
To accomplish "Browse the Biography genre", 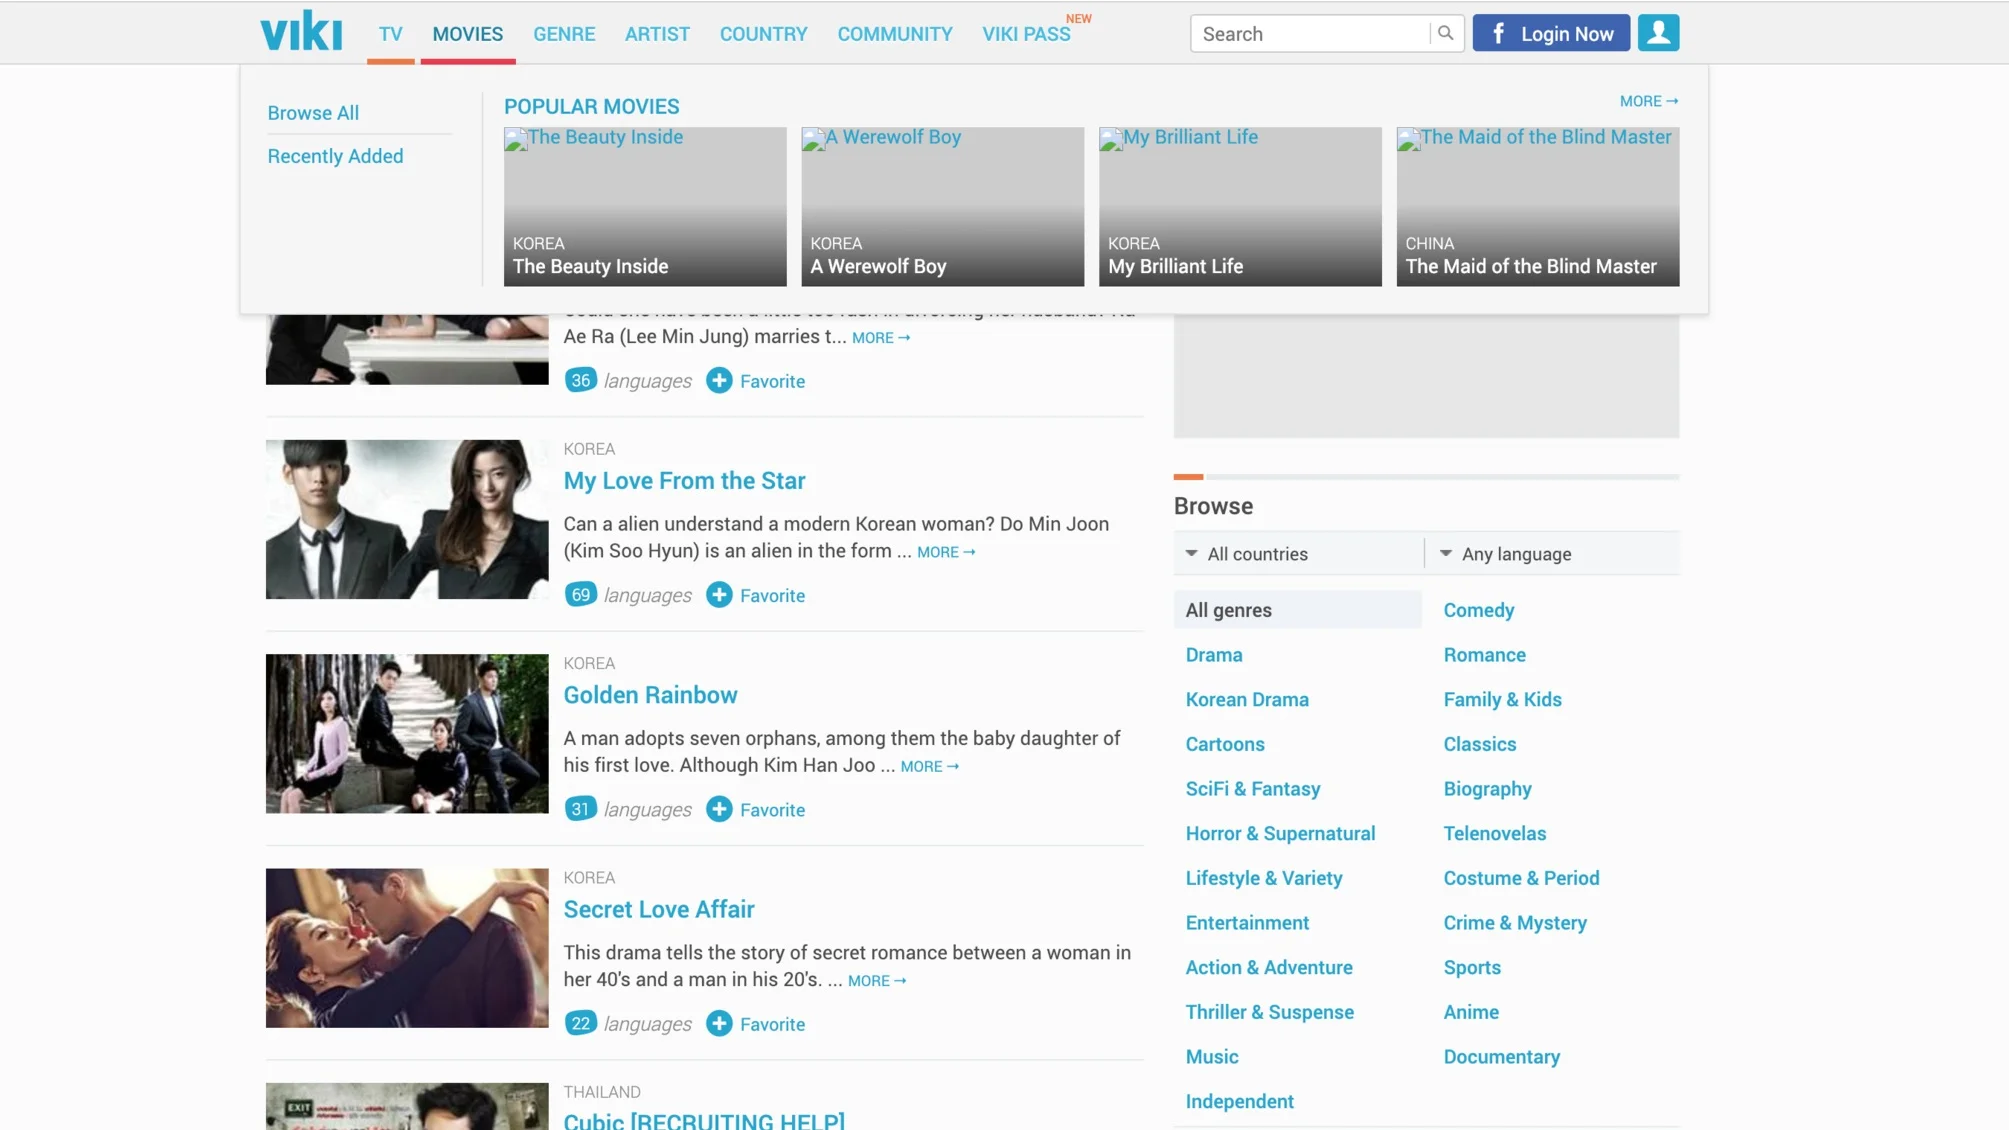I will tap(1487, 789).
